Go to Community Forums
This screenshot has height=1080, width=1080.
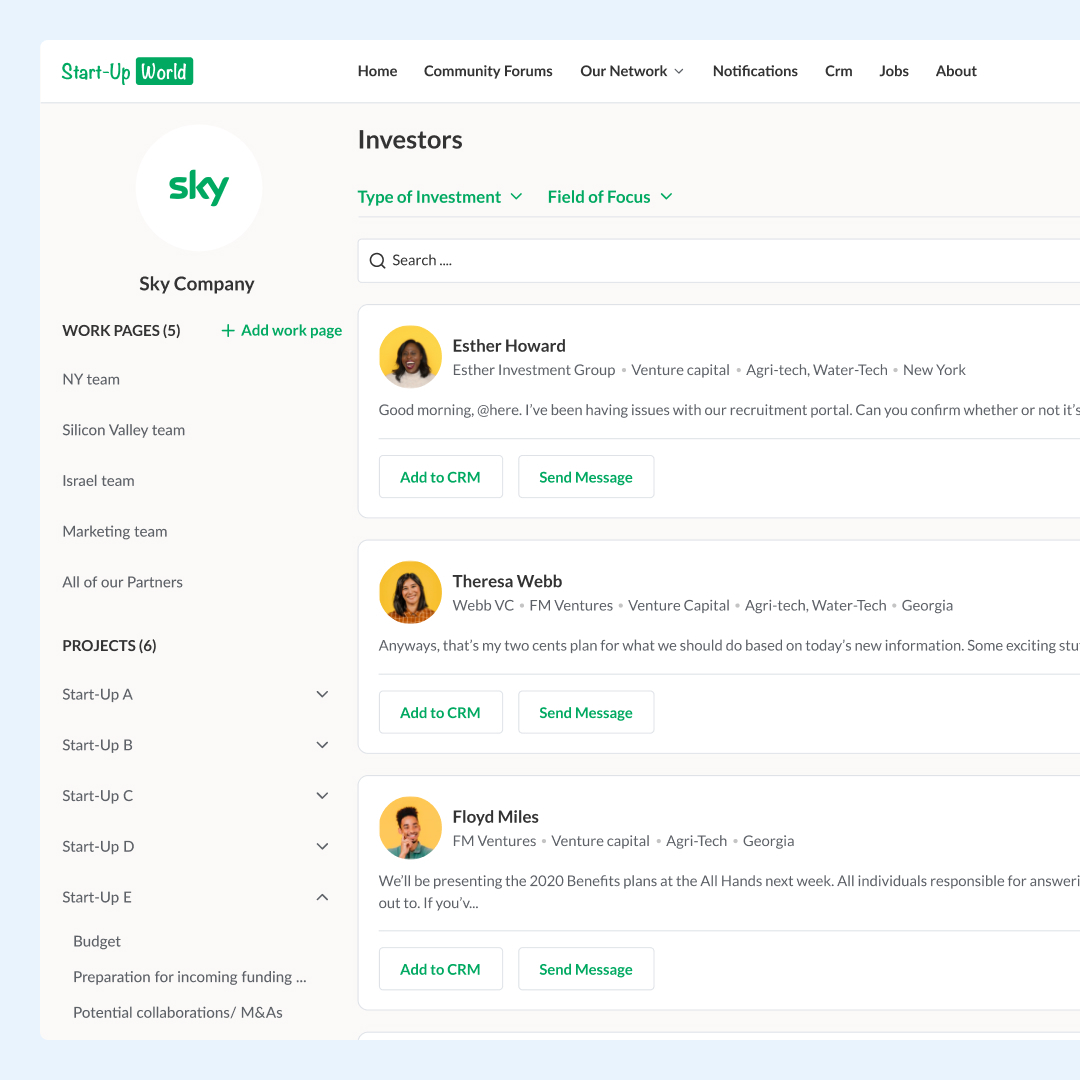pyautogui.click(x=488, y=71)
